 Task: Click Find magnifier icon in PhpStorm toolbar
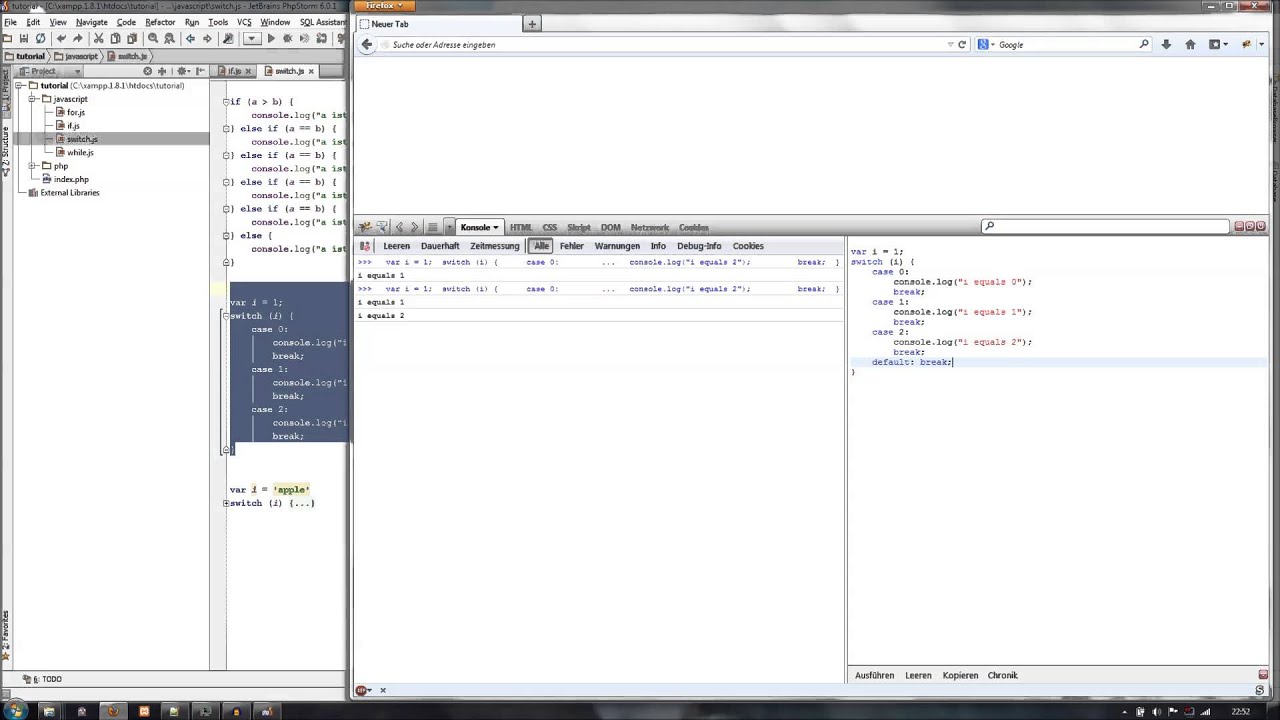(153, 38)
